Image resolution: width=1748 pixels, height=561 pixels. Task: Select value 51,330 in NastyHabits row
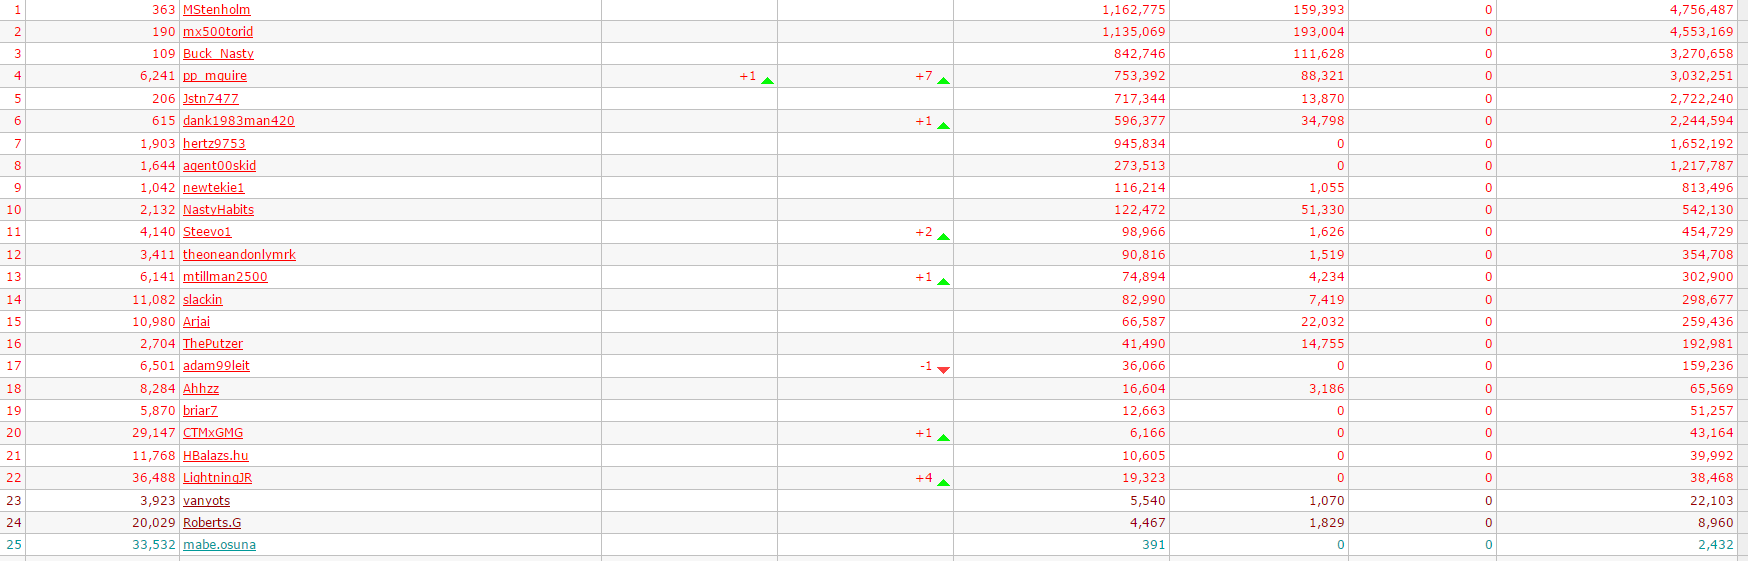[1322, 210]
